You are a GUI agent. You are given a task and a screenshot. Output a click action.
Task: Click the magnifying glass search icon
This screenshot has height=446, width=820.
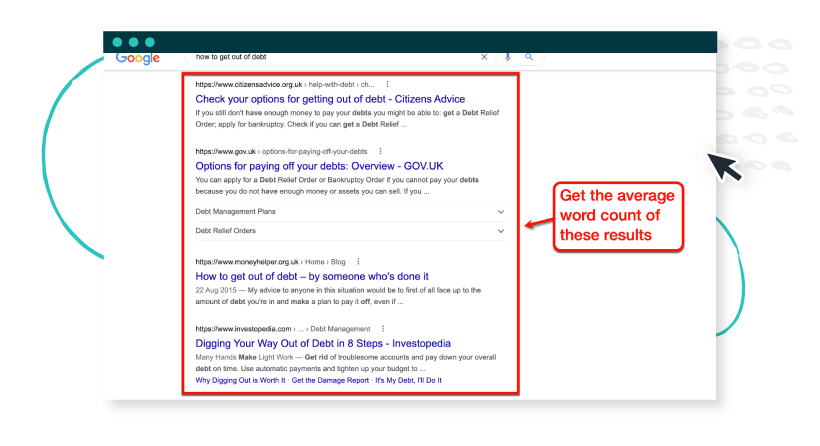529,57
